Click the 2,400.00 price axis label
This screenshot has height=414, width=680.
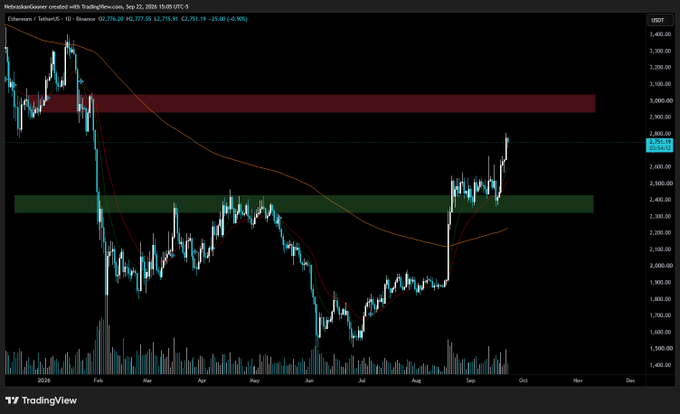[x=661, y=199]
